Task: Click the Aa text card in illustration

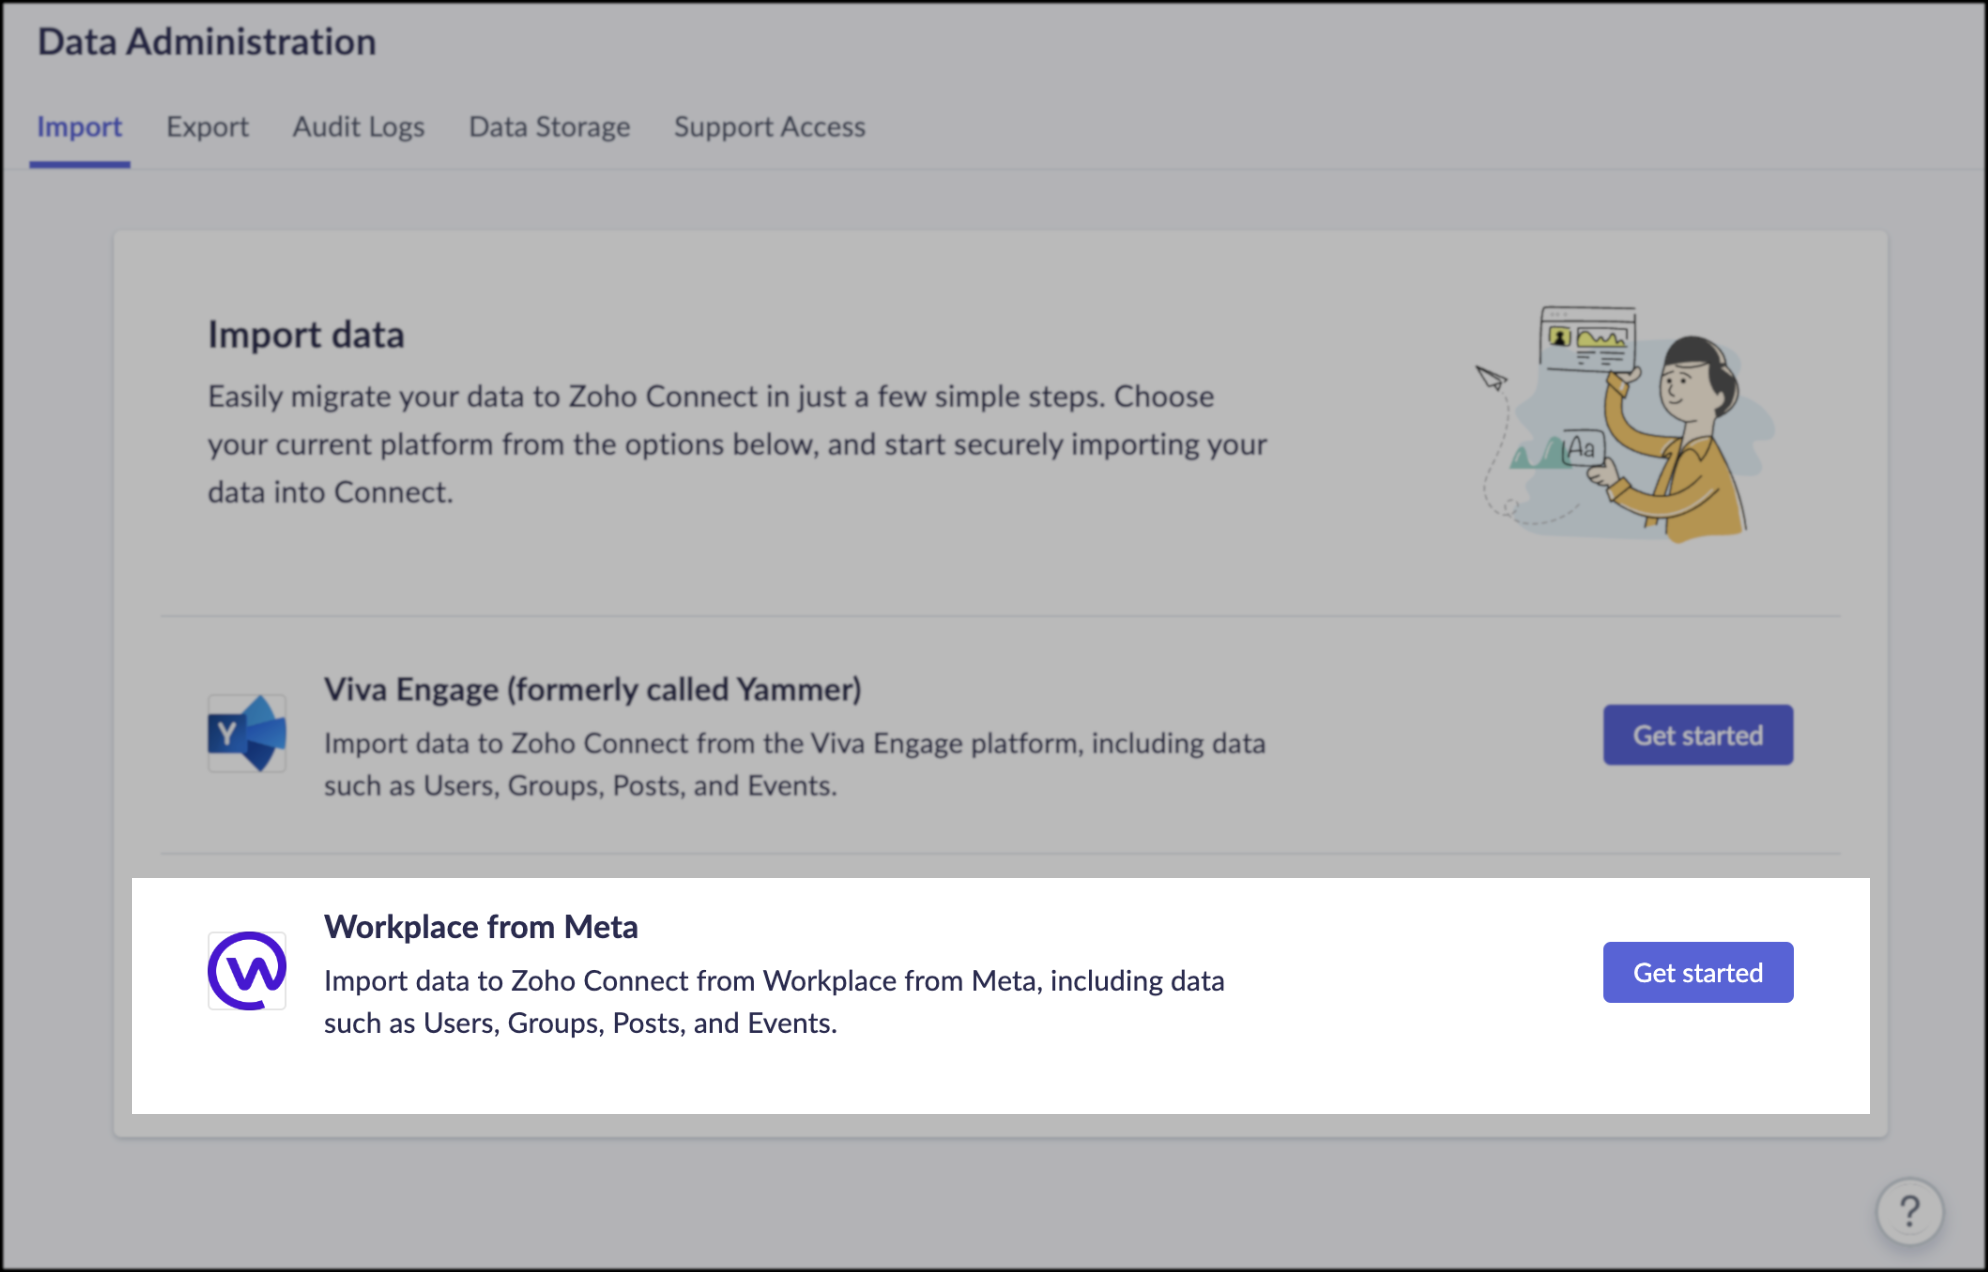Action: coord(1582,447)
